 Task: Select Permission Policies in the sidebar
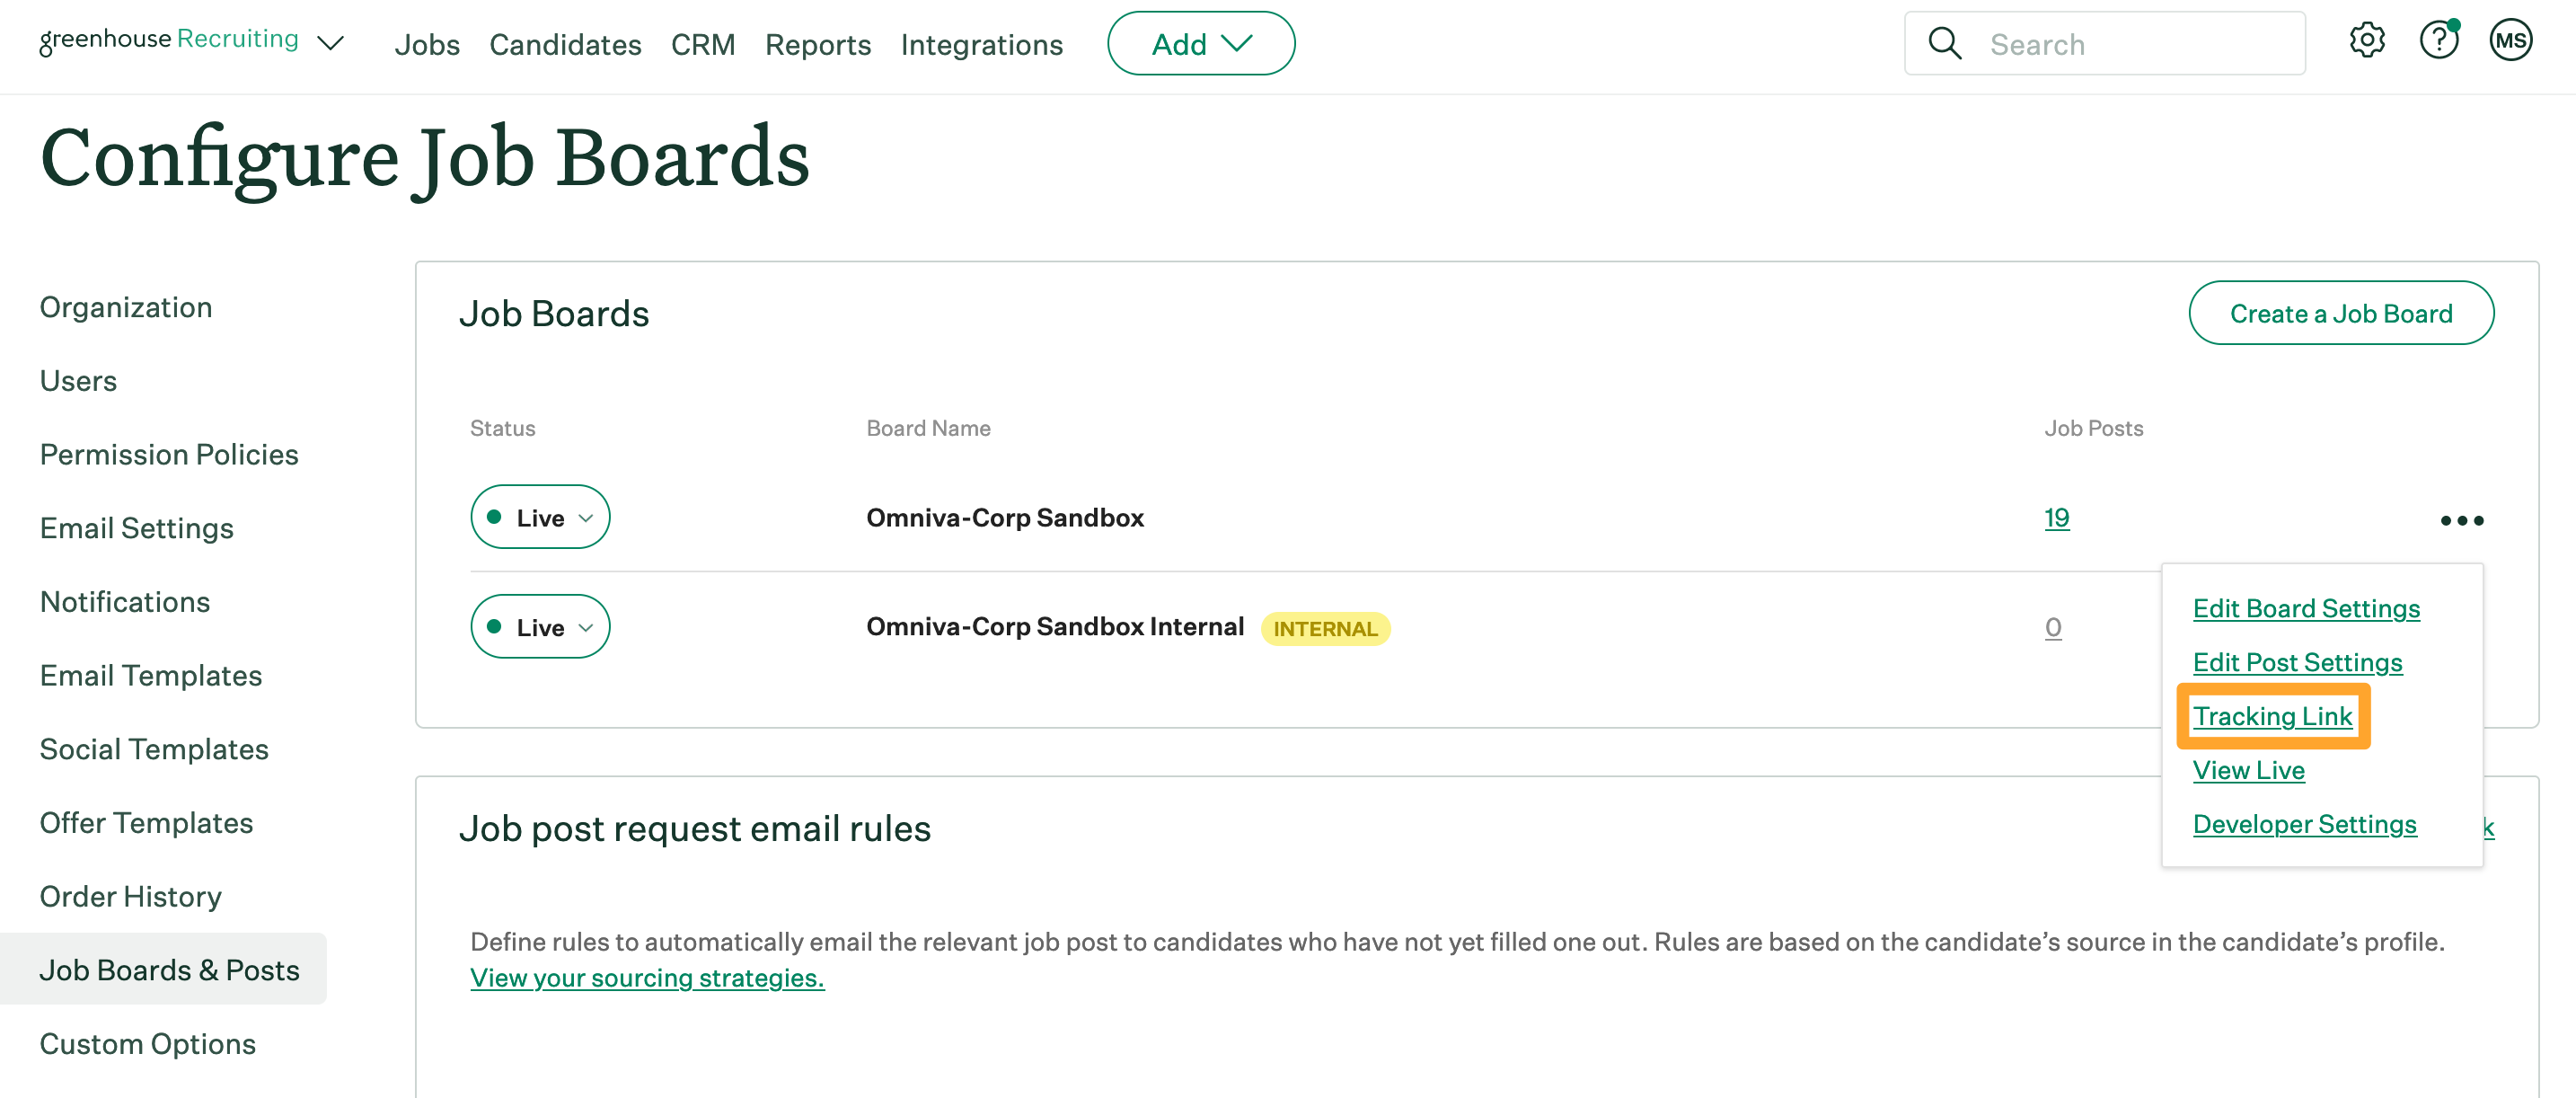click(x=169, y=454)
